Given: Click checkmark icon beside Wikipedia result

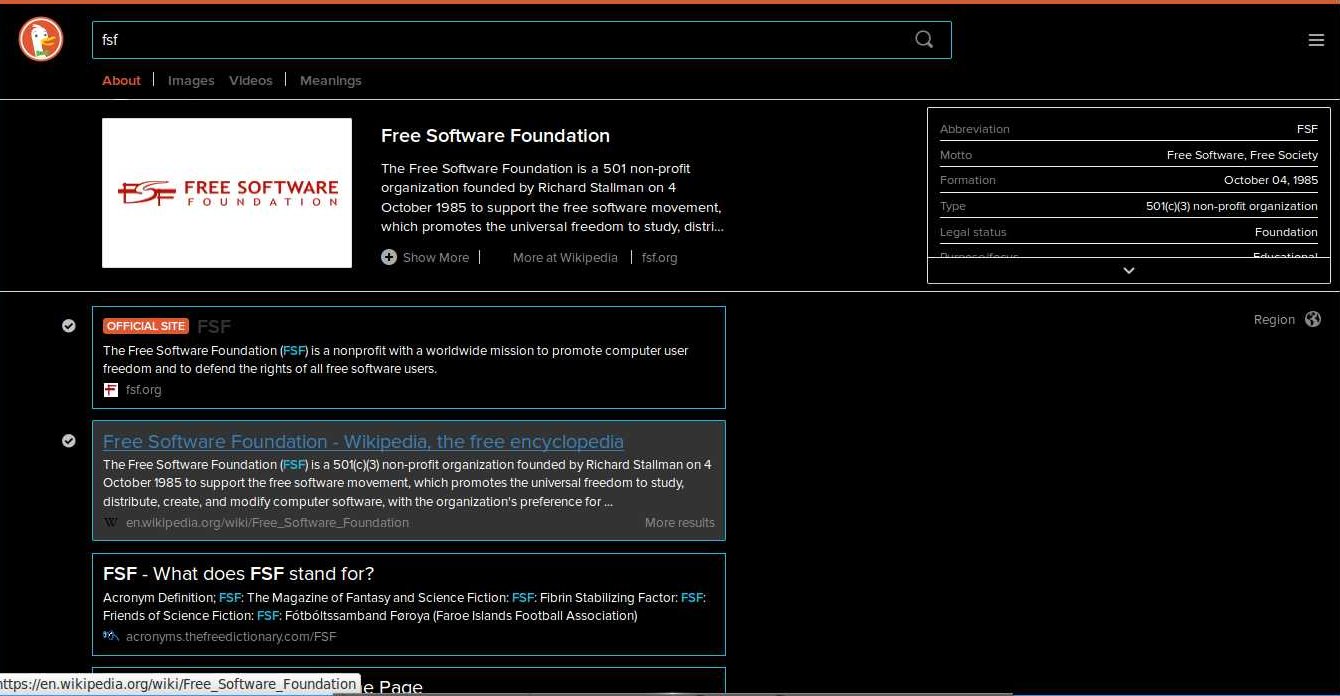Looking at the screenshot, I should (69, 441).
